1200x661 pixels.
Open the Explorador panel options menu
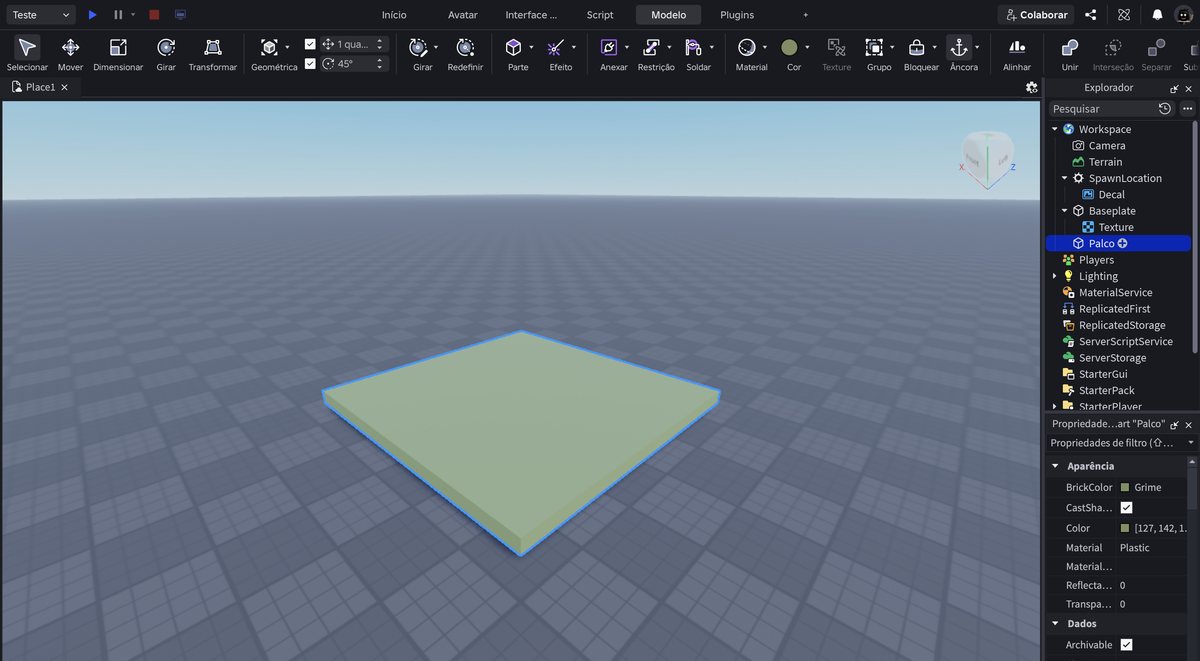(1188, 108)
